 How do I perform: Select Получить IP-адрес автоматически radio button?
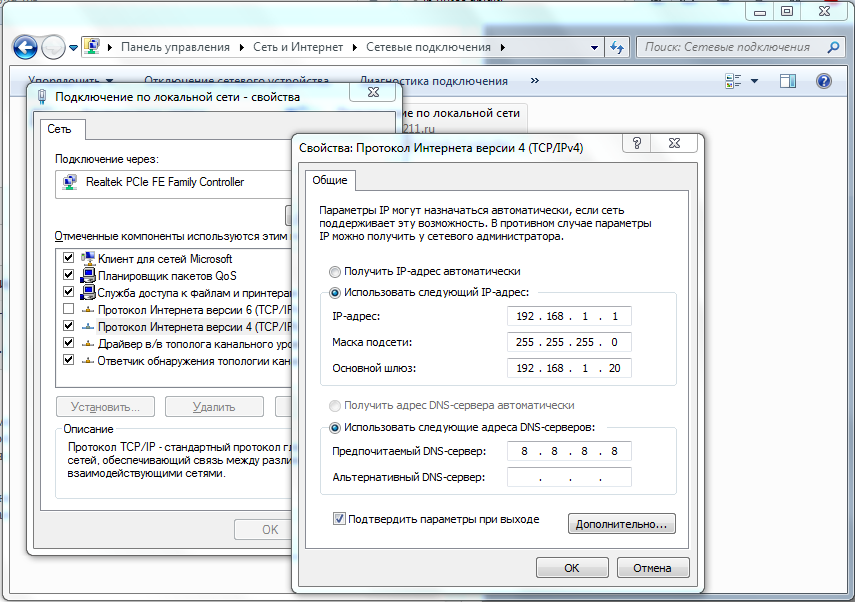pyautogui.click(x=335, y=272)
